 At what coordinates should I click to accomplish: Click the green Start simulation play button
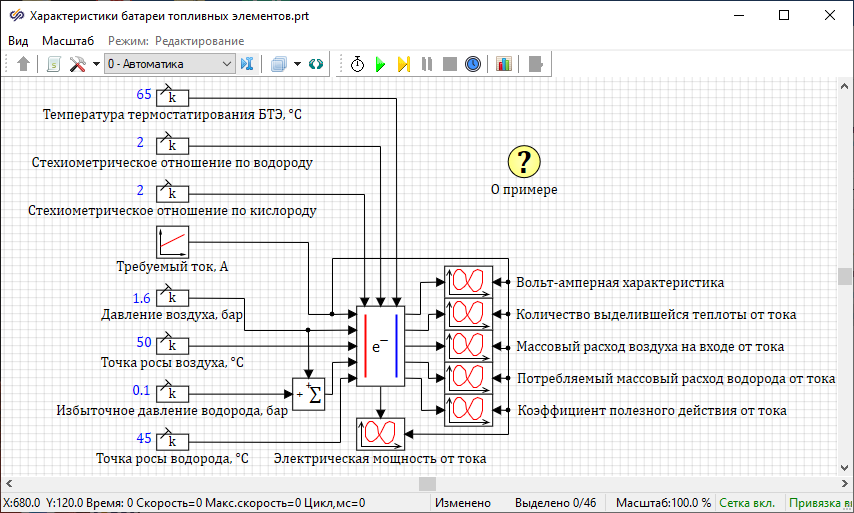pos(380,64)
